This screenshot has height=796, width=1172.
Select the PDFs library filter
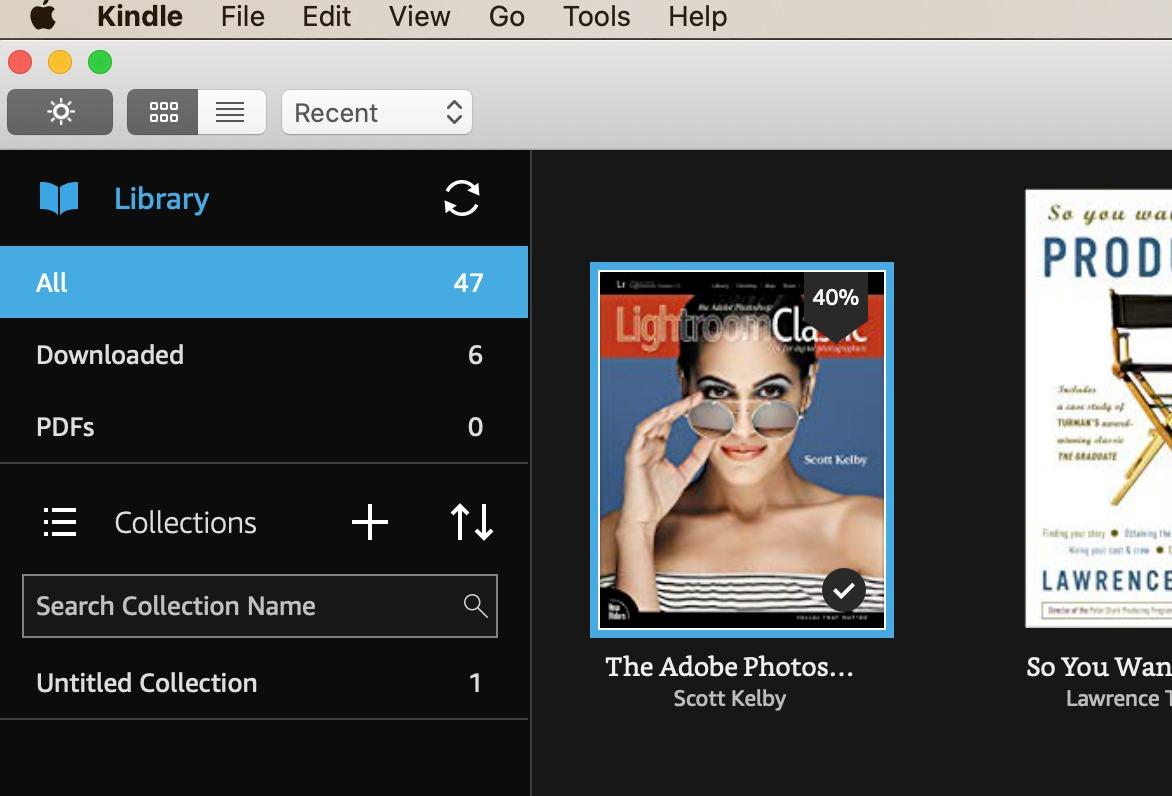click(x=264, y=426)
